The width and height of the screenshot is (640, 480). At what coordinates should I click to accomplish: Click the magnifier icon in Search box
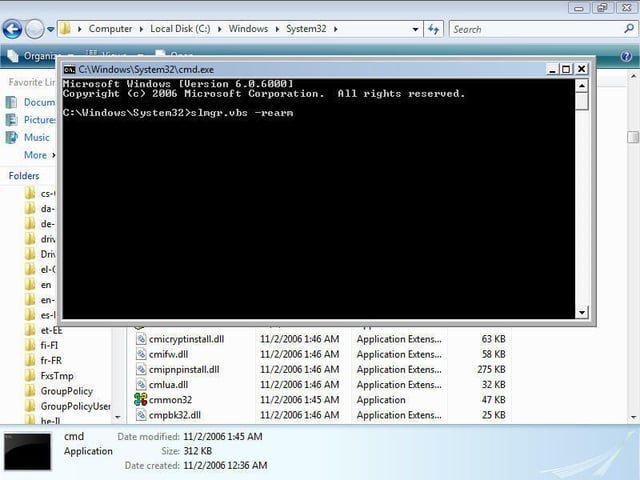click(x=629, y=29)
